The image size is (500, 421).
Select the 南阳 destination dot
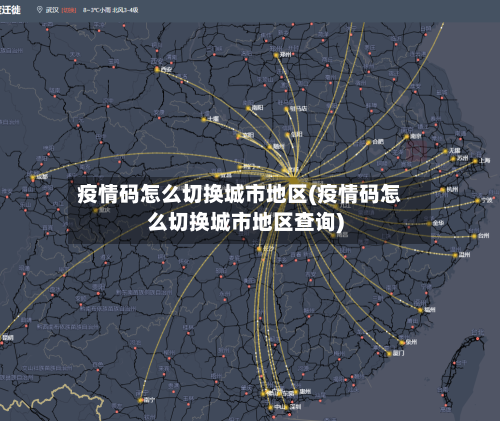tap(248, 108)
